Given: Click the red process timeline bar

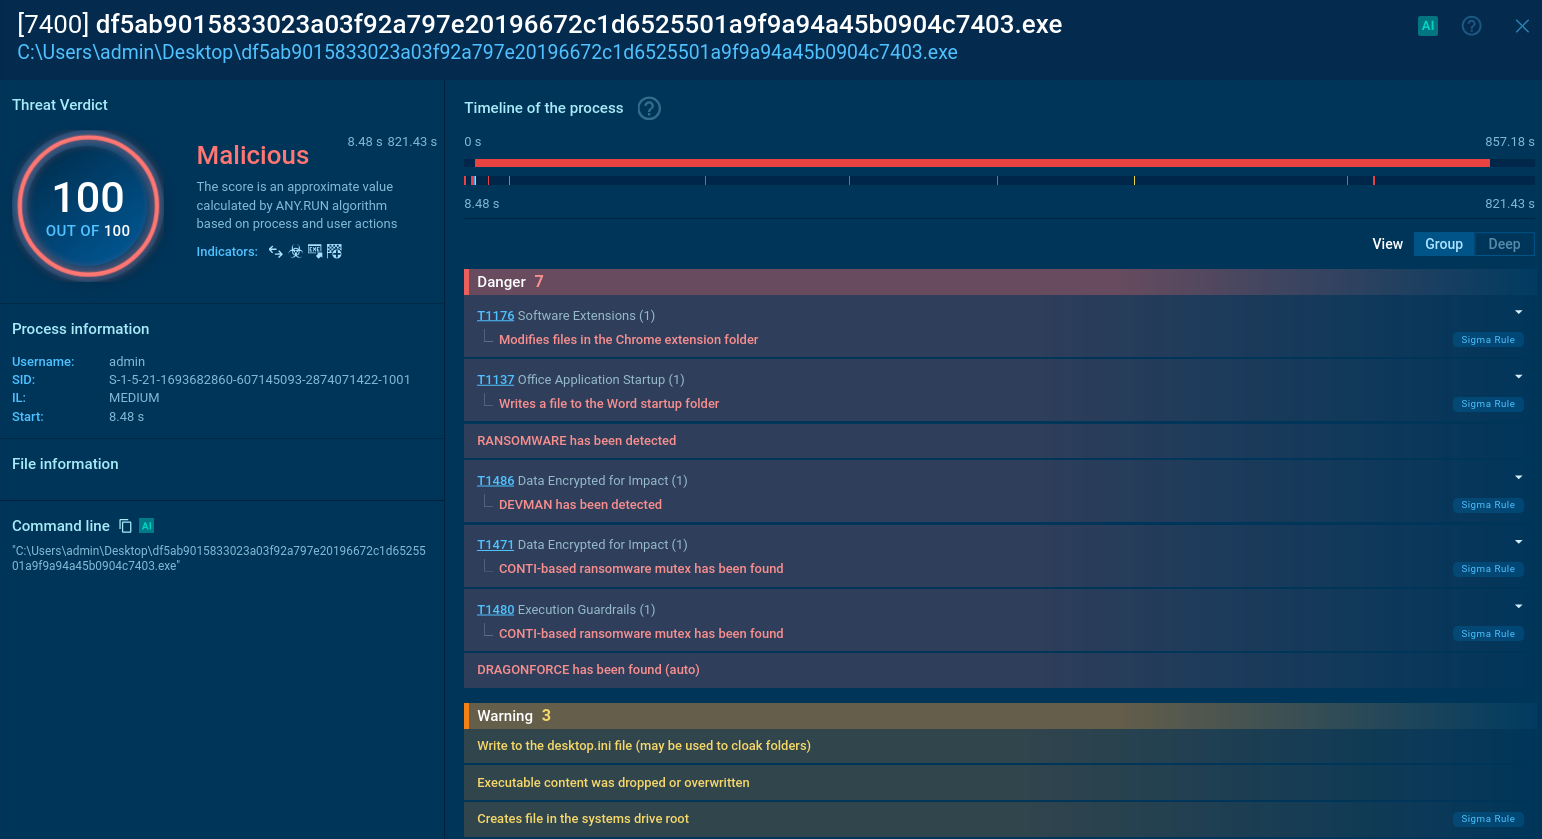Looking at the screenshot, I should (982, 163).
